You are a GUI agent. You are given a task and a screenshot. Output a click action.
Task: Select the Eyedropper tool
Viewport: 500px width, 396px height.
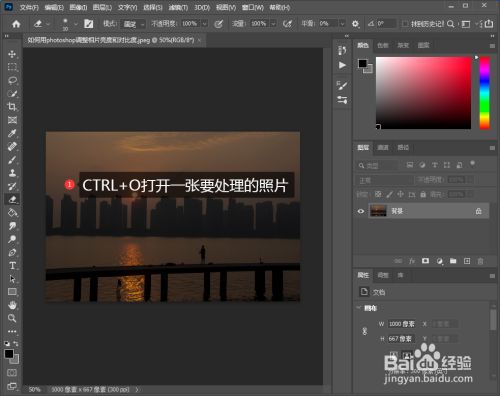point(12,133)
